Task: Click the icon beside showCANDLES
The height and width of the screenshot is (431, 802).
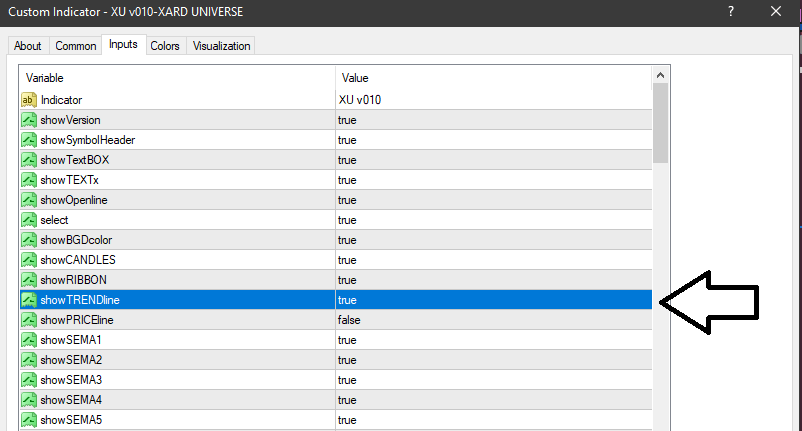Action: point(29,260)
